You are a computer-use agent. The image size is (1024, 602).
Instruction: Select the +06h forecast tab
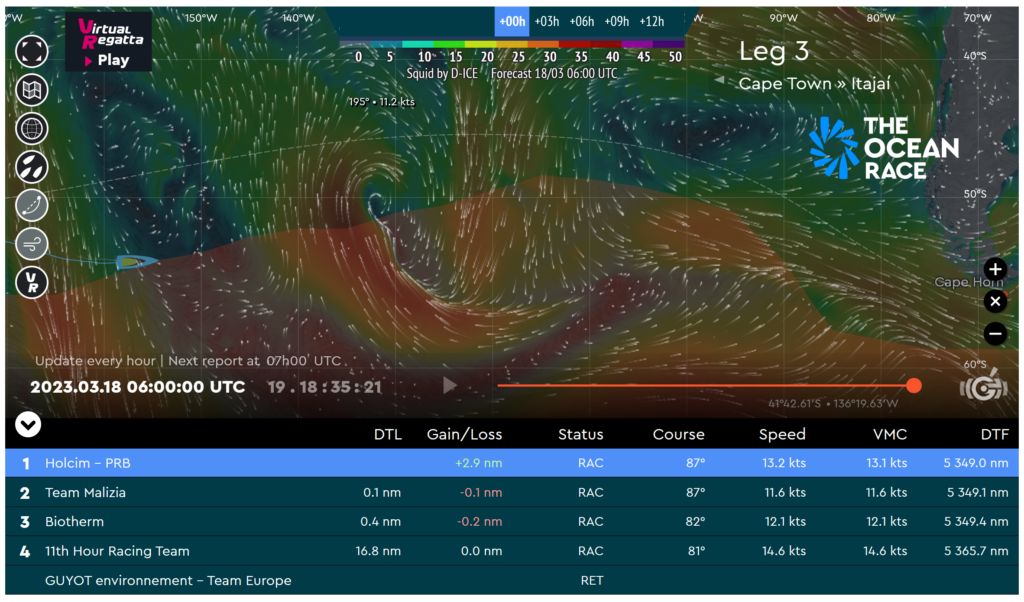581,22
